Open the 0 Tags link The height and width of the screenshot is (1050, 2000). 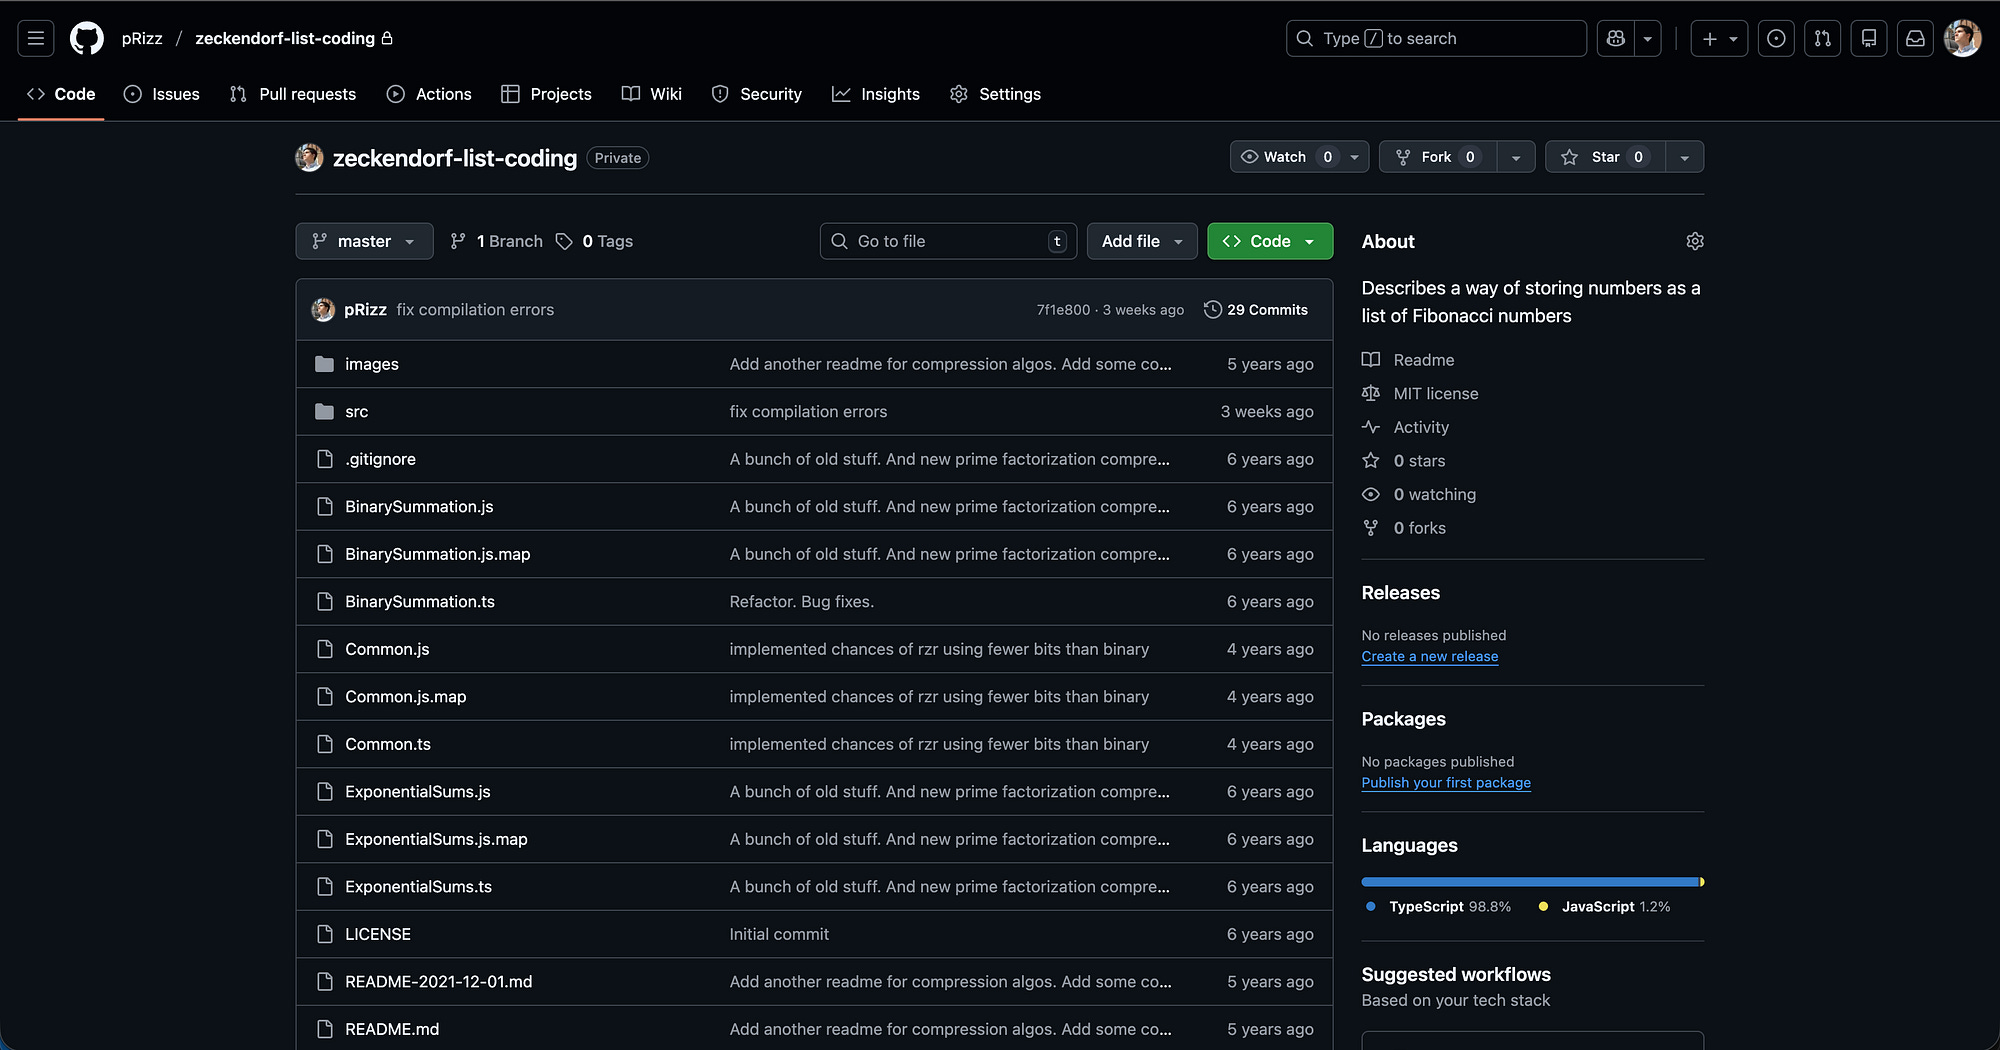594,241
